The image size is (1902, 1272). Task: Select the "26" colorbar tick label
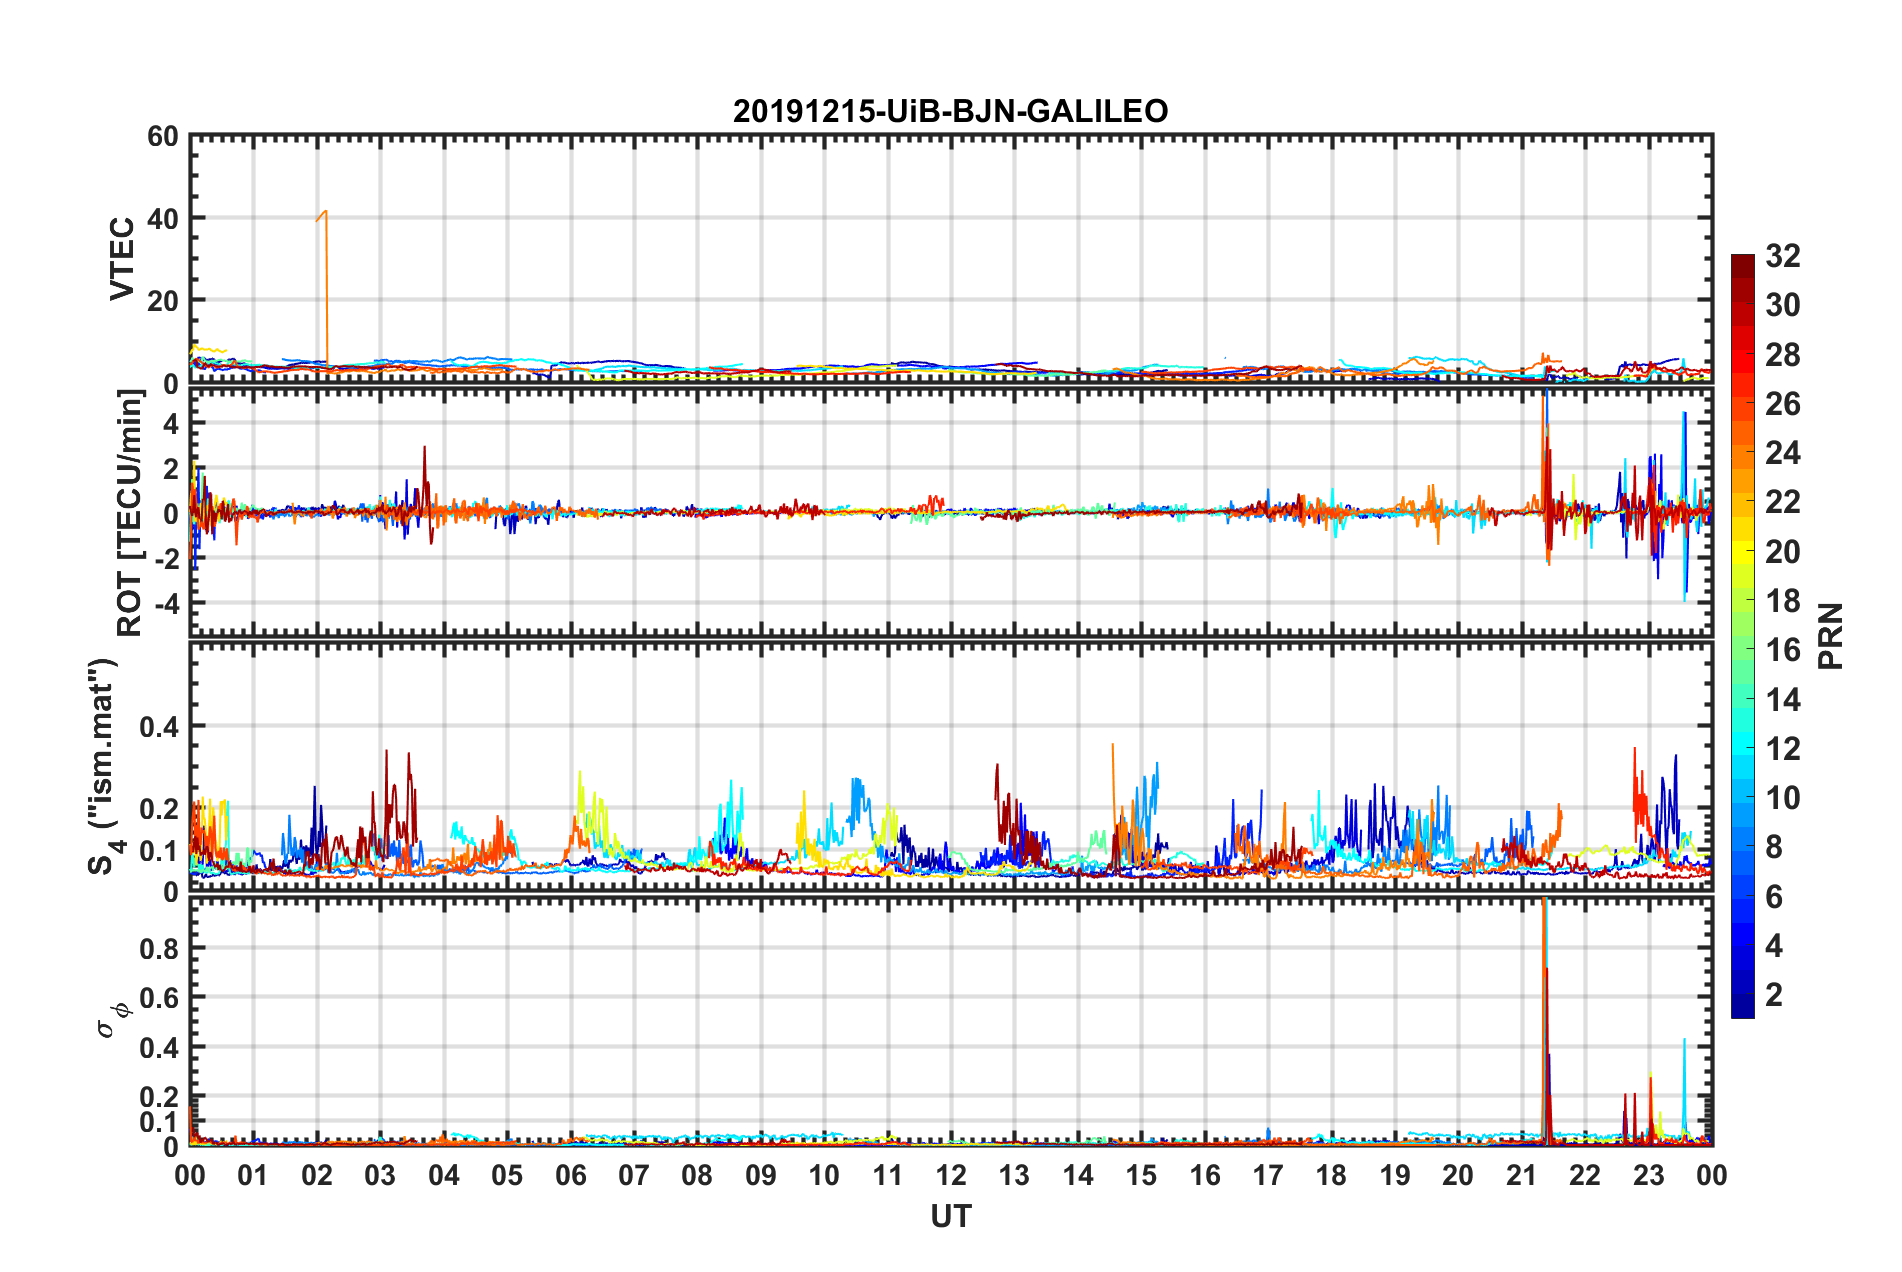(1782, 404)
